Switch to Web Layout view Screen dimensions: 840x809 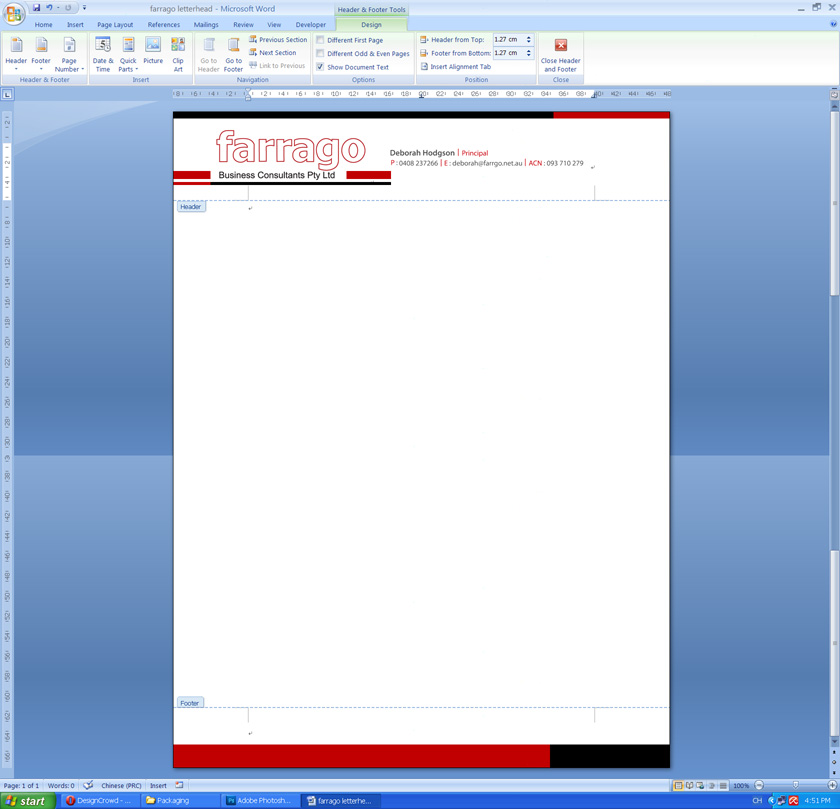click(700, 785)
